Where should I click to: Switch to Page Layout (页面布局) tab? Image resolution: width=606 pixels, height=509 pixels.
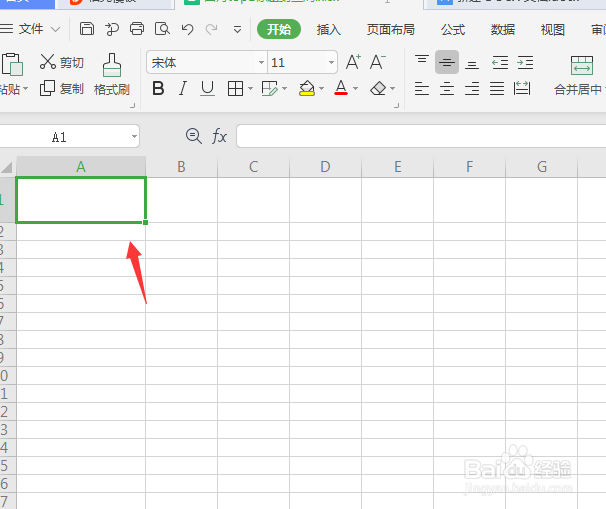(390, 29)
